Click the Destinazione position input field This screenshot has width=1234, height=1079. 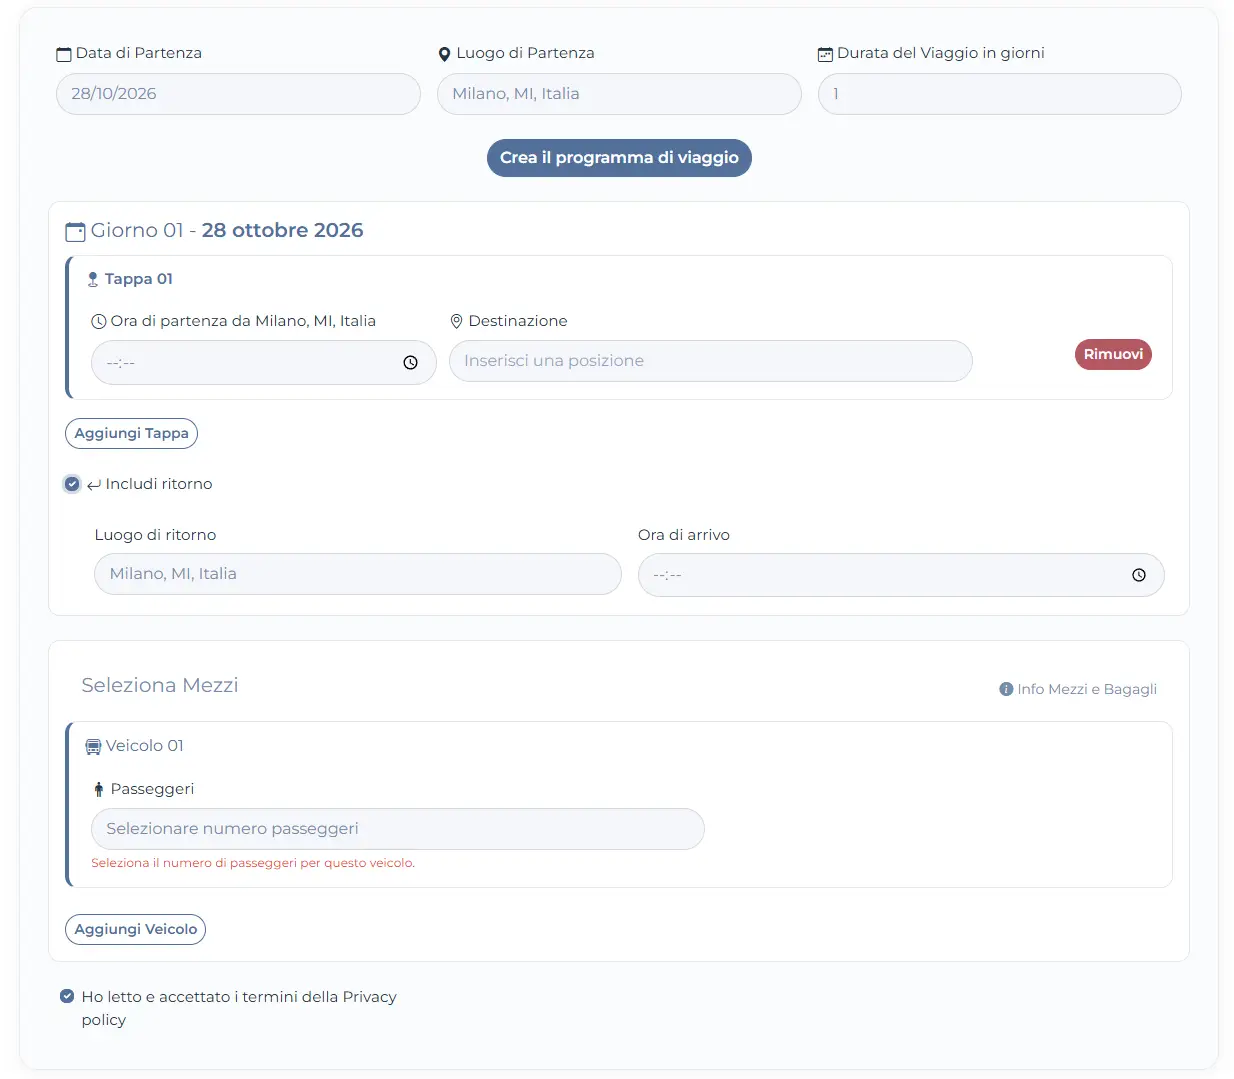pyautogui.click(x=711, y=361)
